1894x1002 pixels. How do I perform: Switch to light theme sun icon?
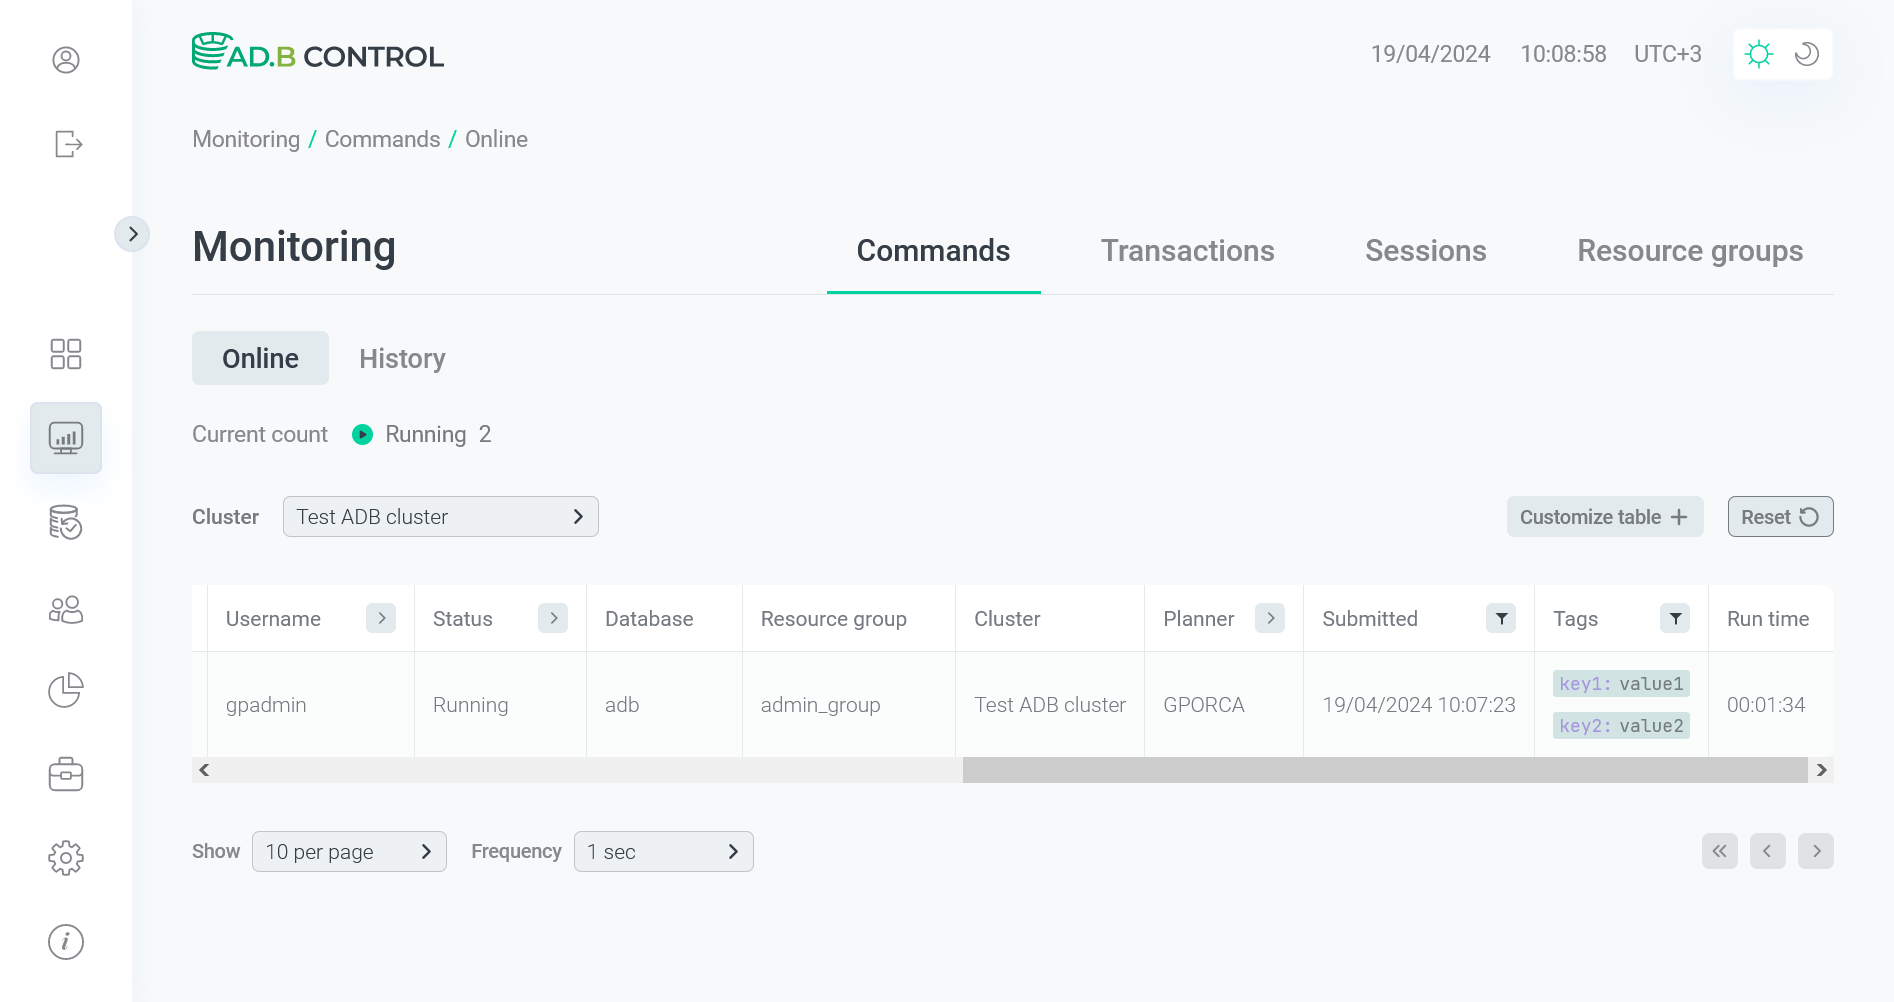(x=1758, y=54)
